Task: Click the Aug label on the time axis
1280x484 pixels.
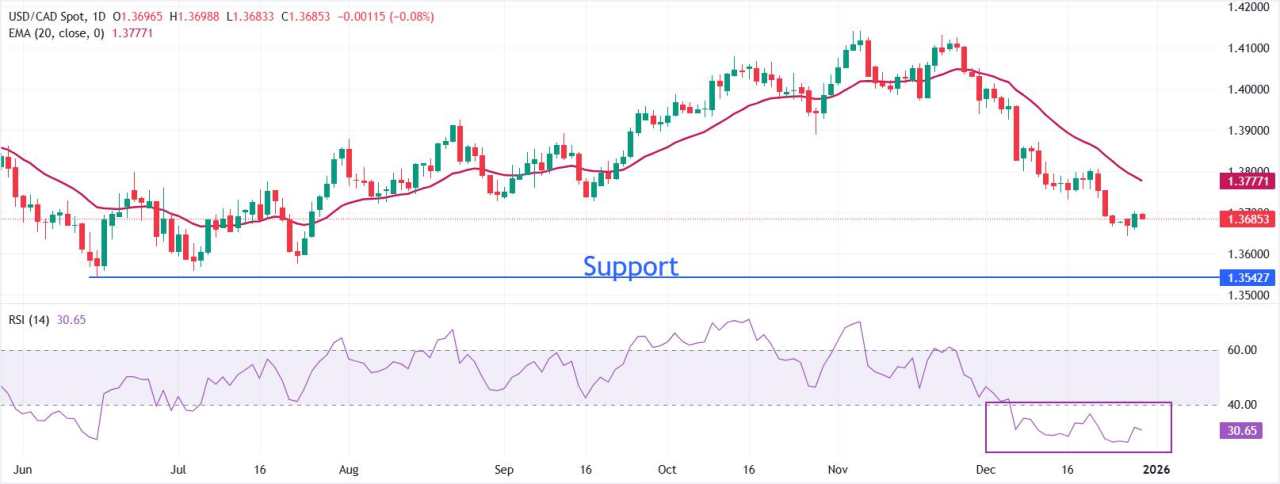Action: tap(347, 469)
